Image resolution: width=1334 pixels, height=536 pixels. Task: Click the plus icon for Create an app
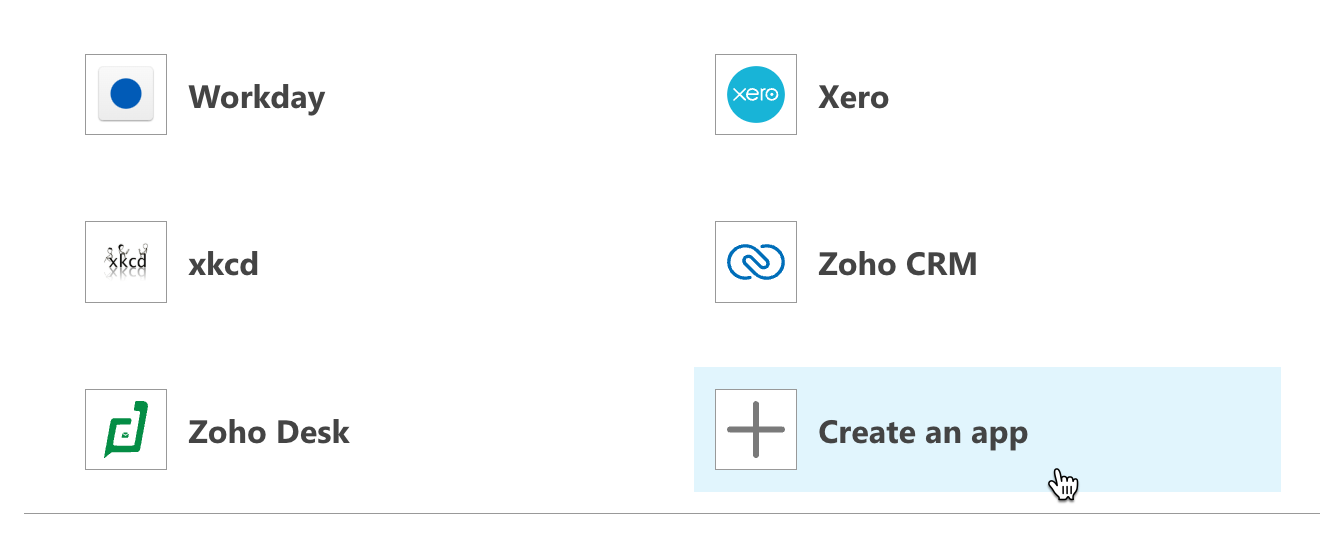point(756,430)
